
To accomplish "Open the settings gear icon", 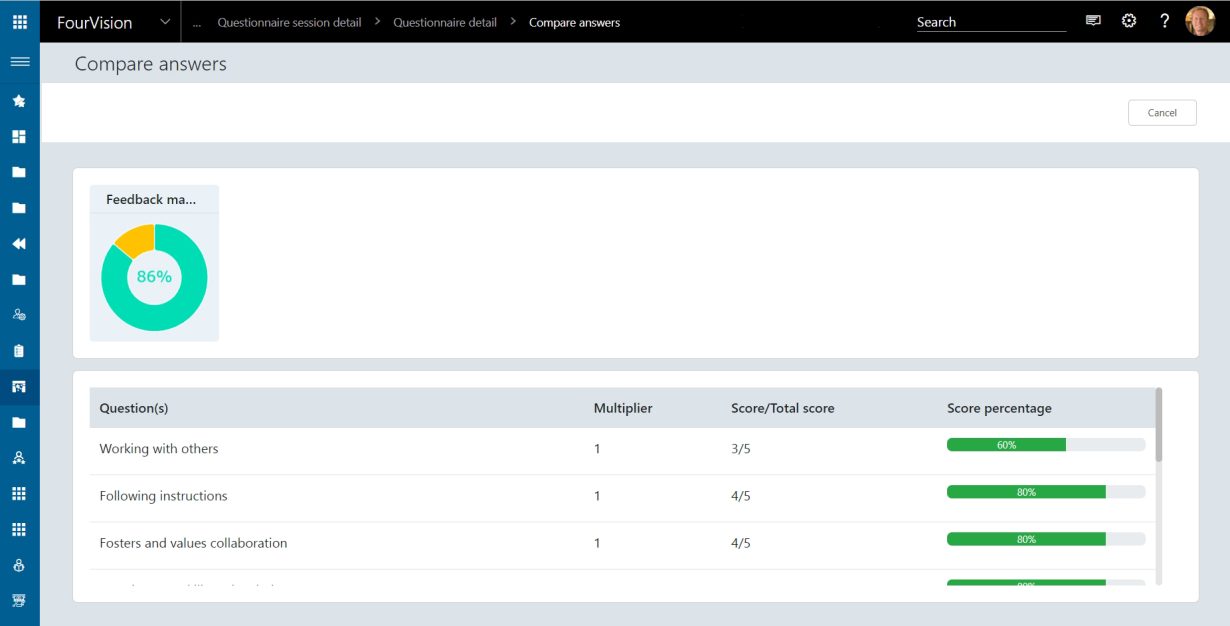I will point(1129,21).
